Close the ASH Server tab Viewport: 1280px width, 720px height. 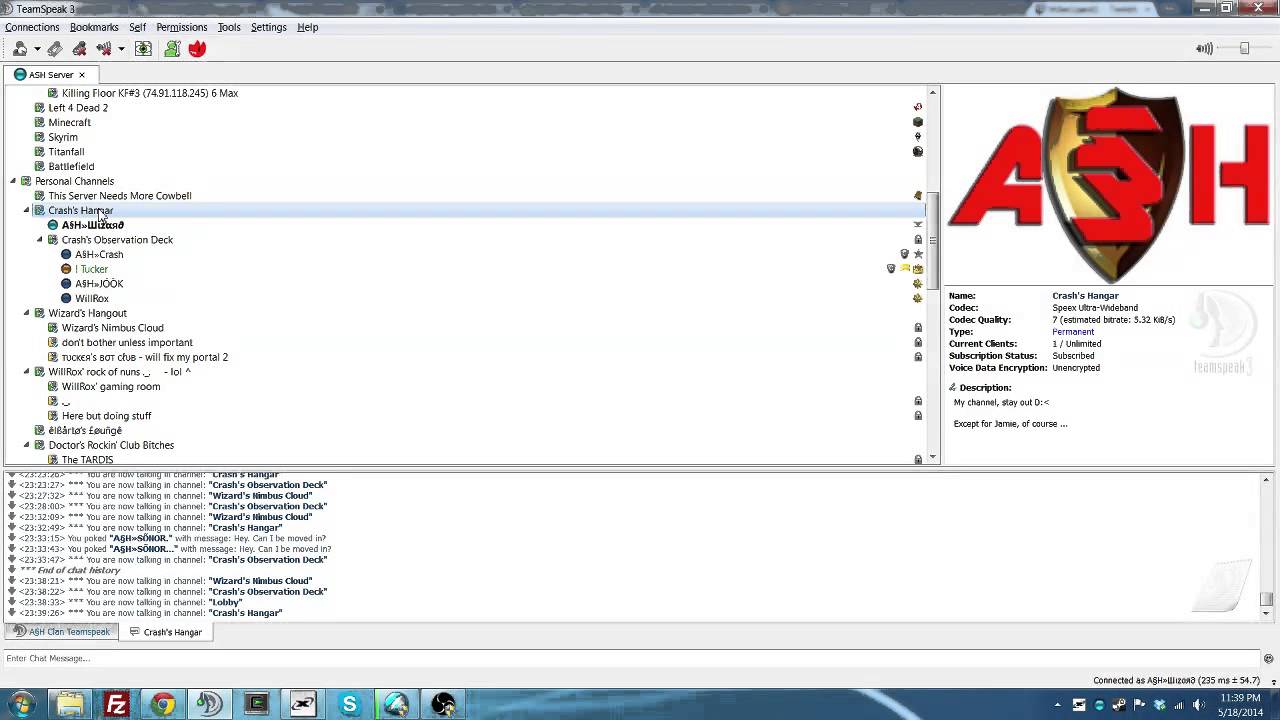pos(82,75)
